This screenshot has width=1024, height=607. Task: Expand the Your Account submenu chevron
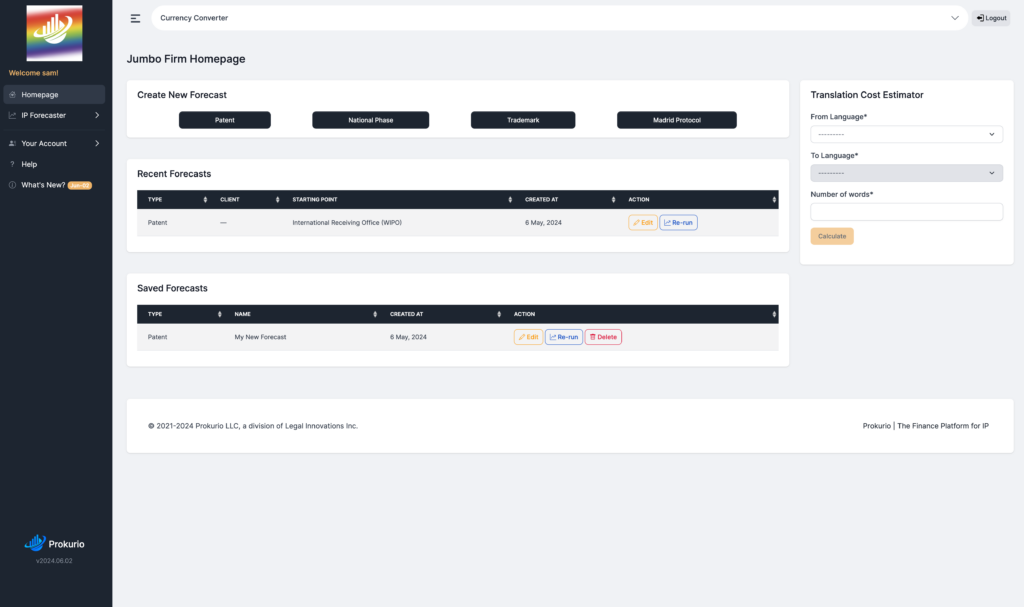(x=97, y=143)
